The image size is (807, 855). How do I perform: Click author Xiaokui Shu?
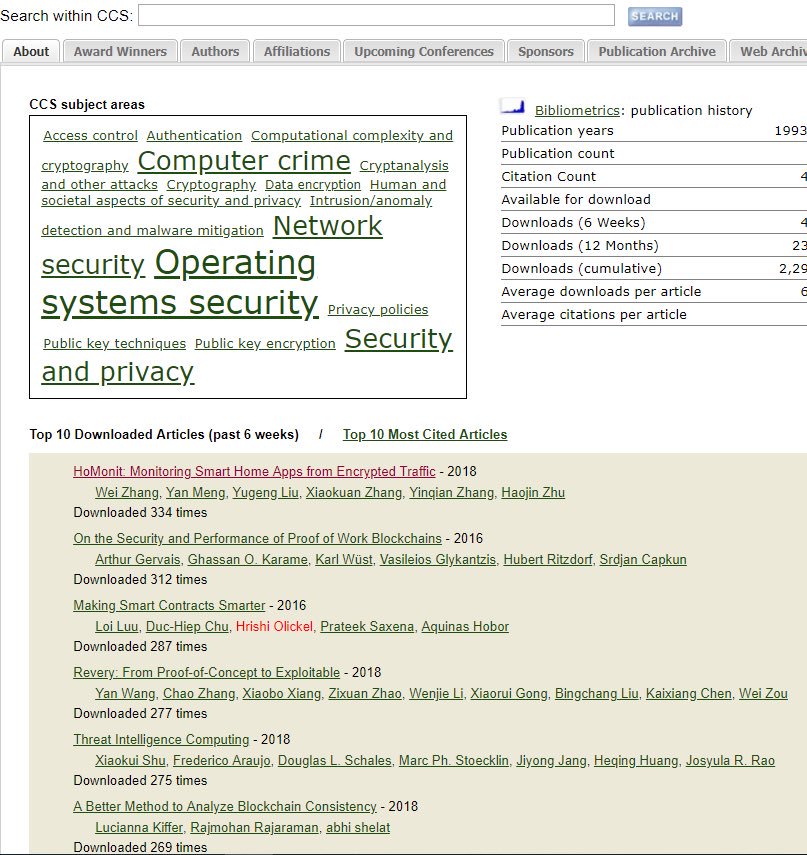point(130,761)
